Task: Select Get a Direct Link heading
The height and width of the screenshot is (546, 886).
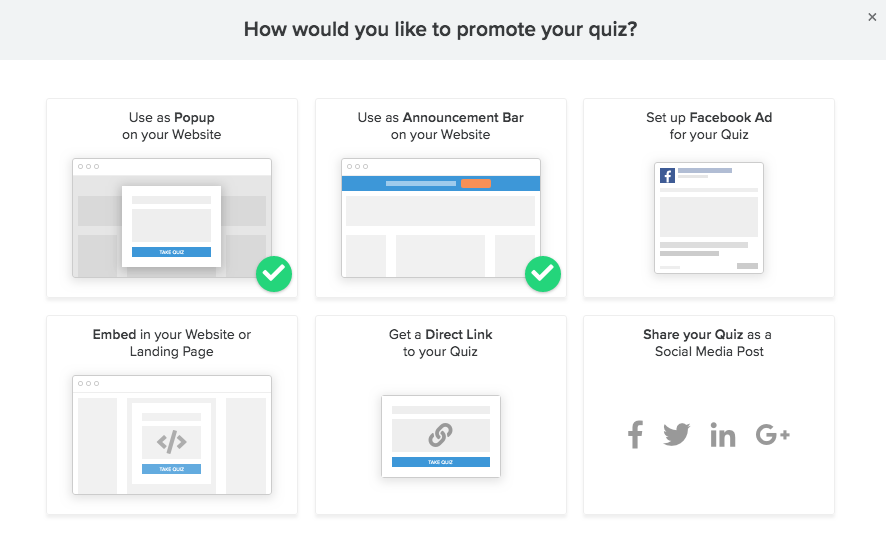Action: tap(441, 343)
